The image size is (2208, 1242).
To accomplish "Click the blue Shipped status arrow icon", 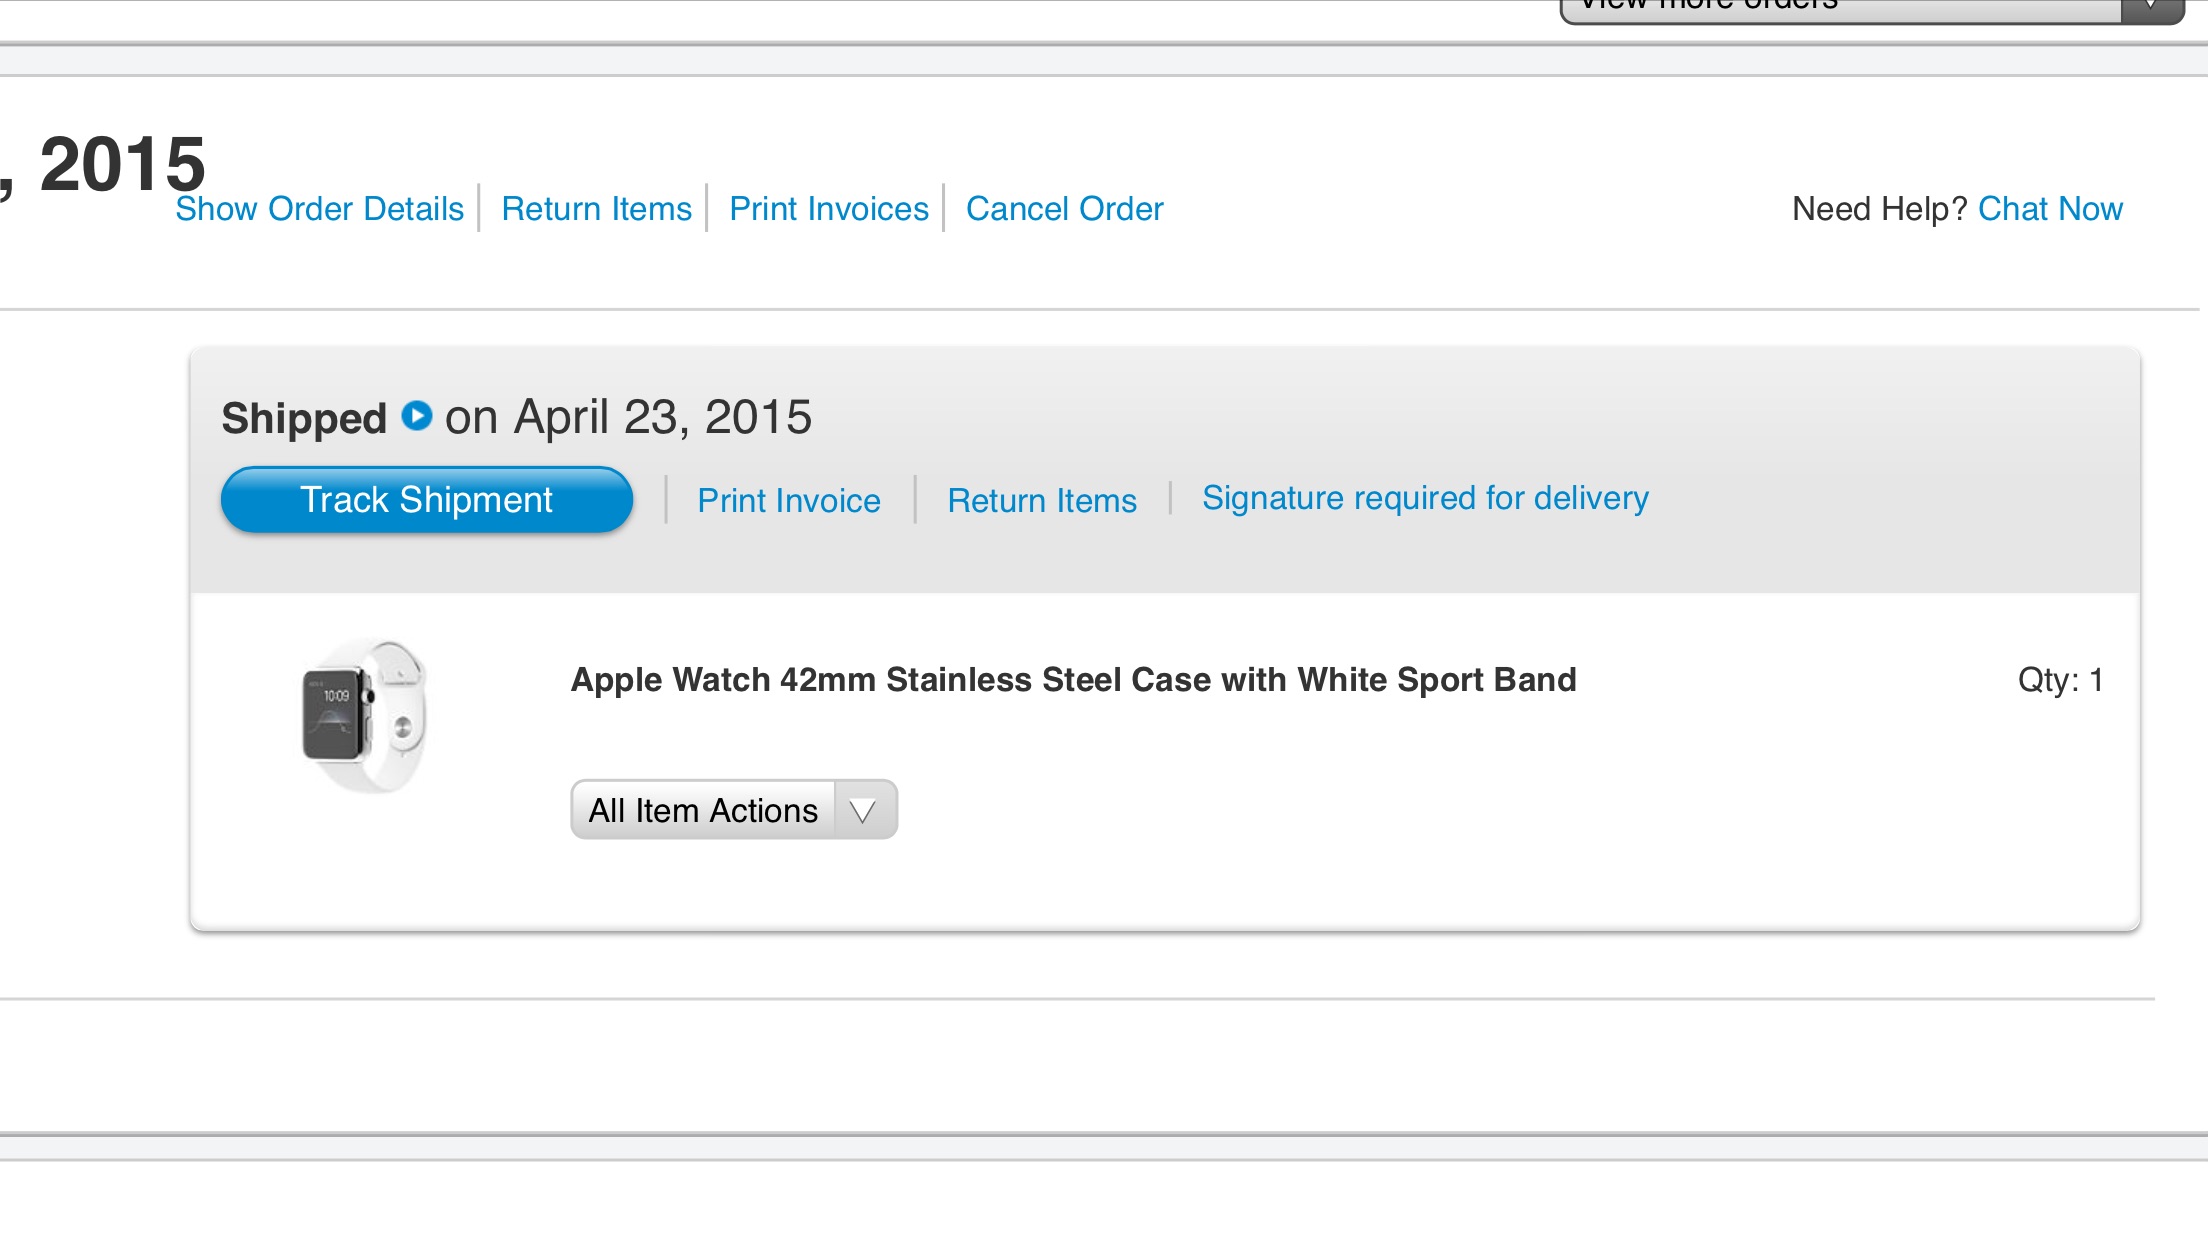I will click(x=416, y=415).
